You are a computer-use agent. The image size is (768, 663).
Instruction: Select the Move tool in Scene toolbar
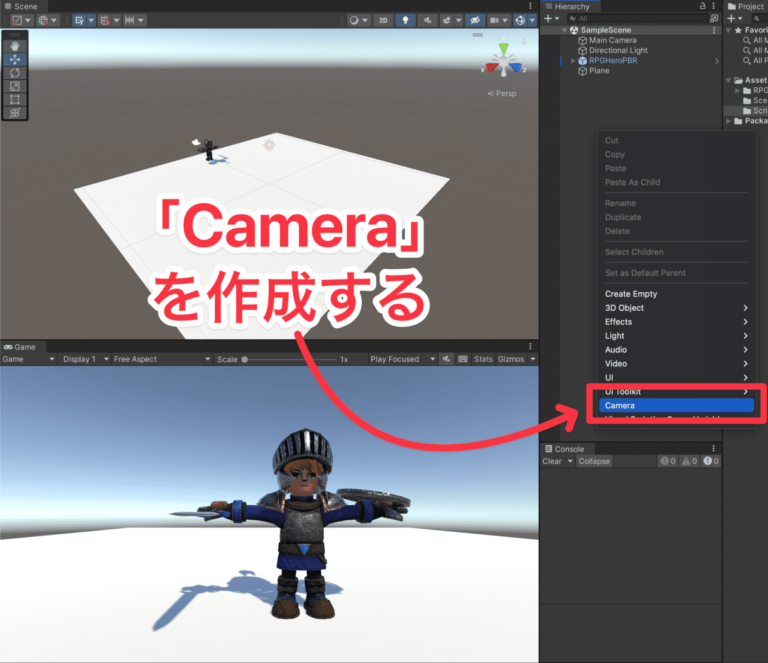15,59
